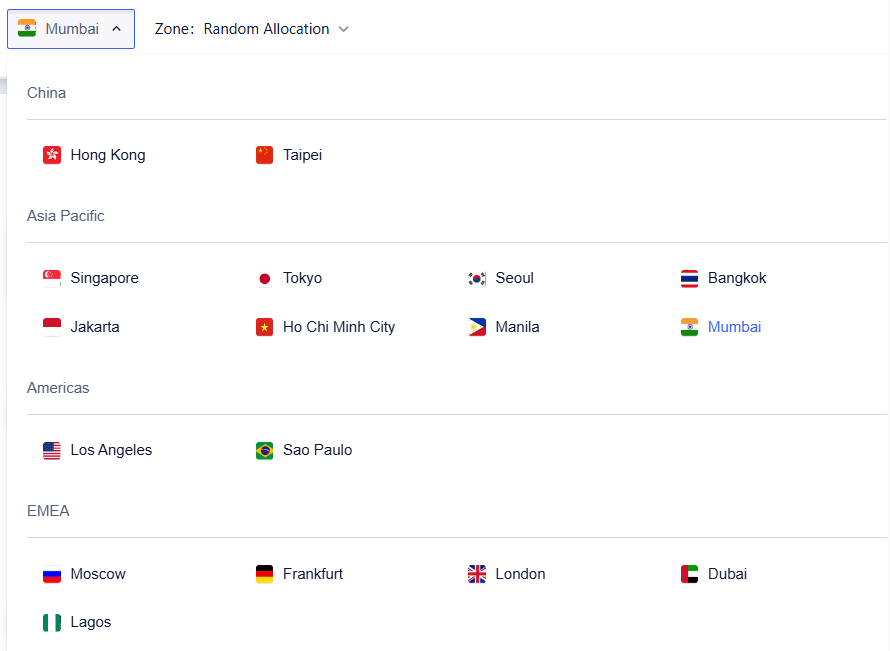Viewport: 890px width, 651px height.
Task: Select Taipei in the China group
Action: (302, 155)
